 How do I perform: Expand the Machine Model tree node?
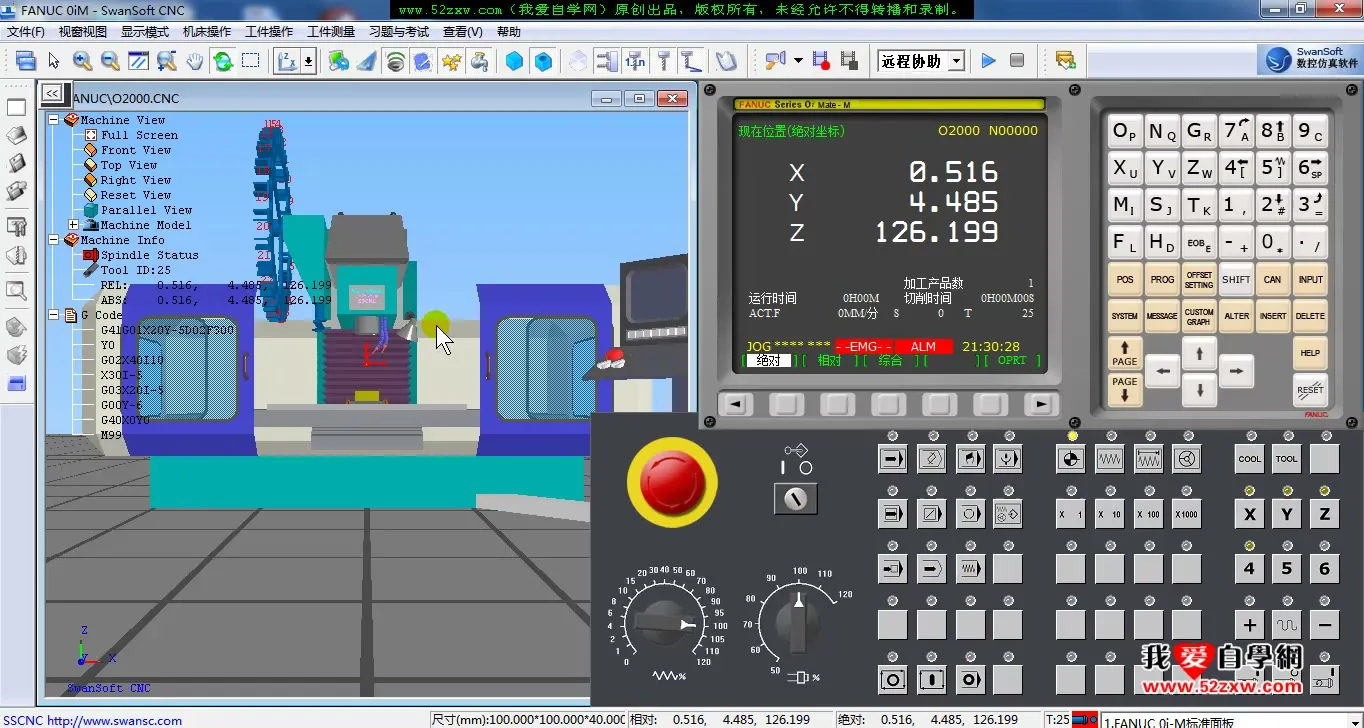coord(73,225)
